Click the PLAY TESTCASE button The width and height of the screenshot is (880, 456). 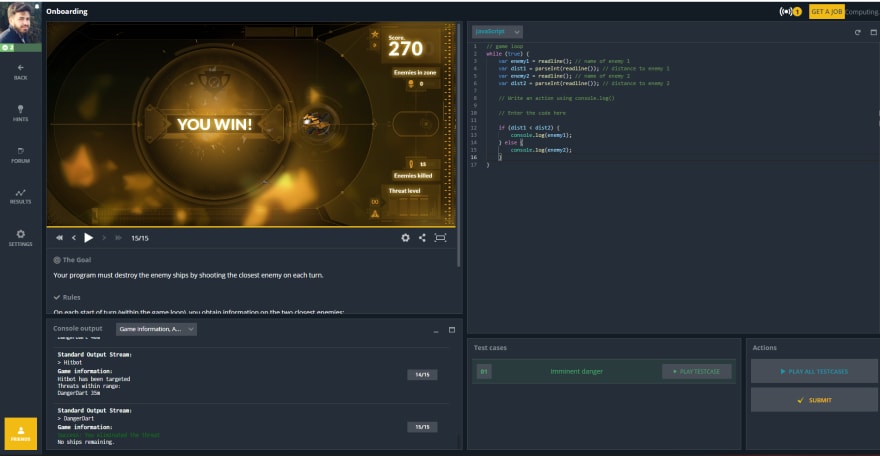point(696,371)
